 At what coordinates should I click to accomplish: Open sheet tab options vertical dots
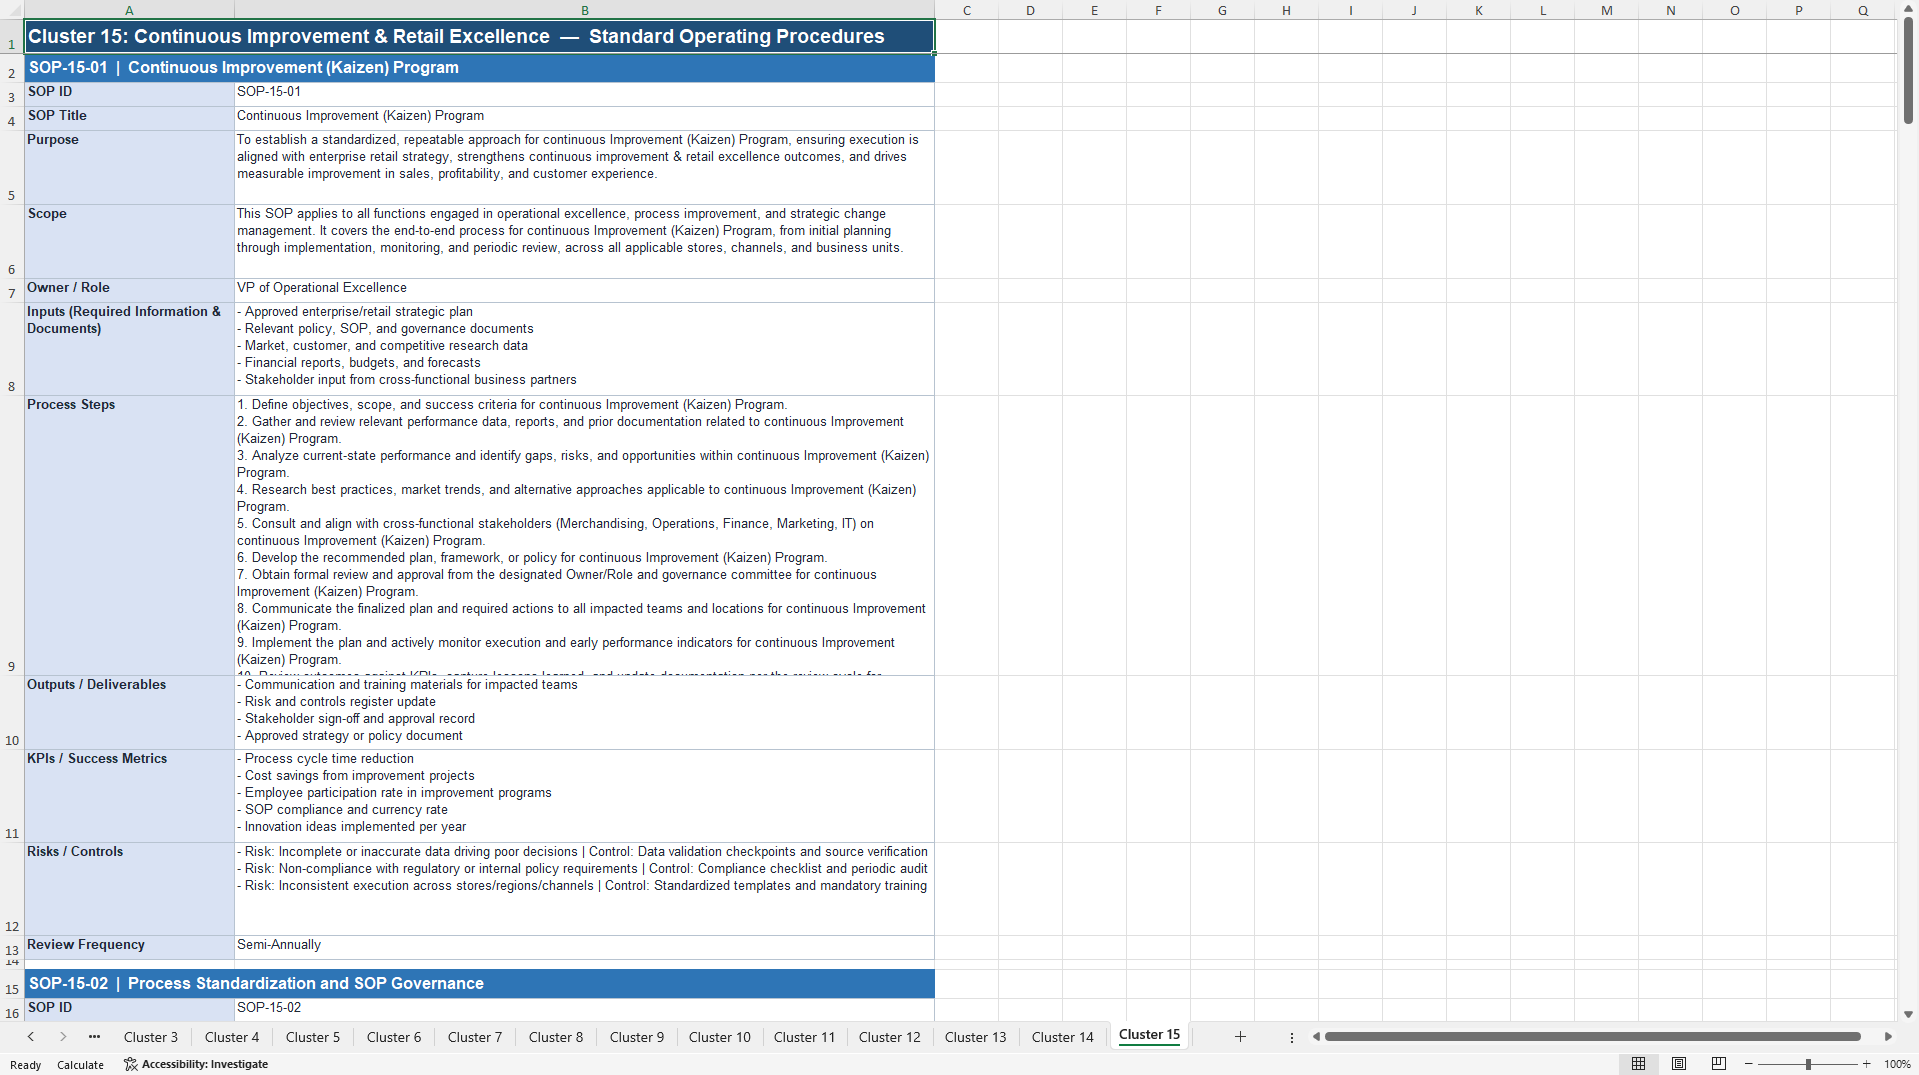[1291, 1037]
